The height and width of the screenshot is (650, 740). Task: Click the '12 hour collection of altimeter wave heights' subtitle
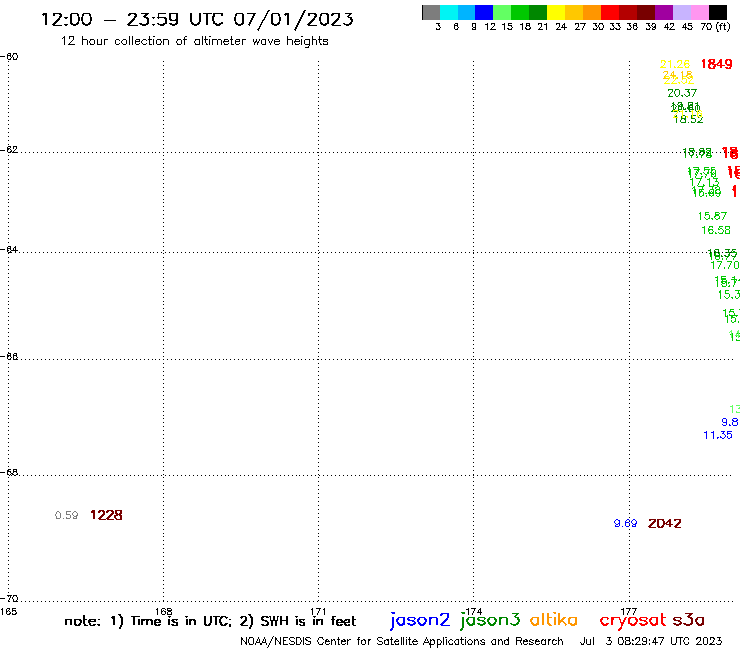tap(194, 41)
